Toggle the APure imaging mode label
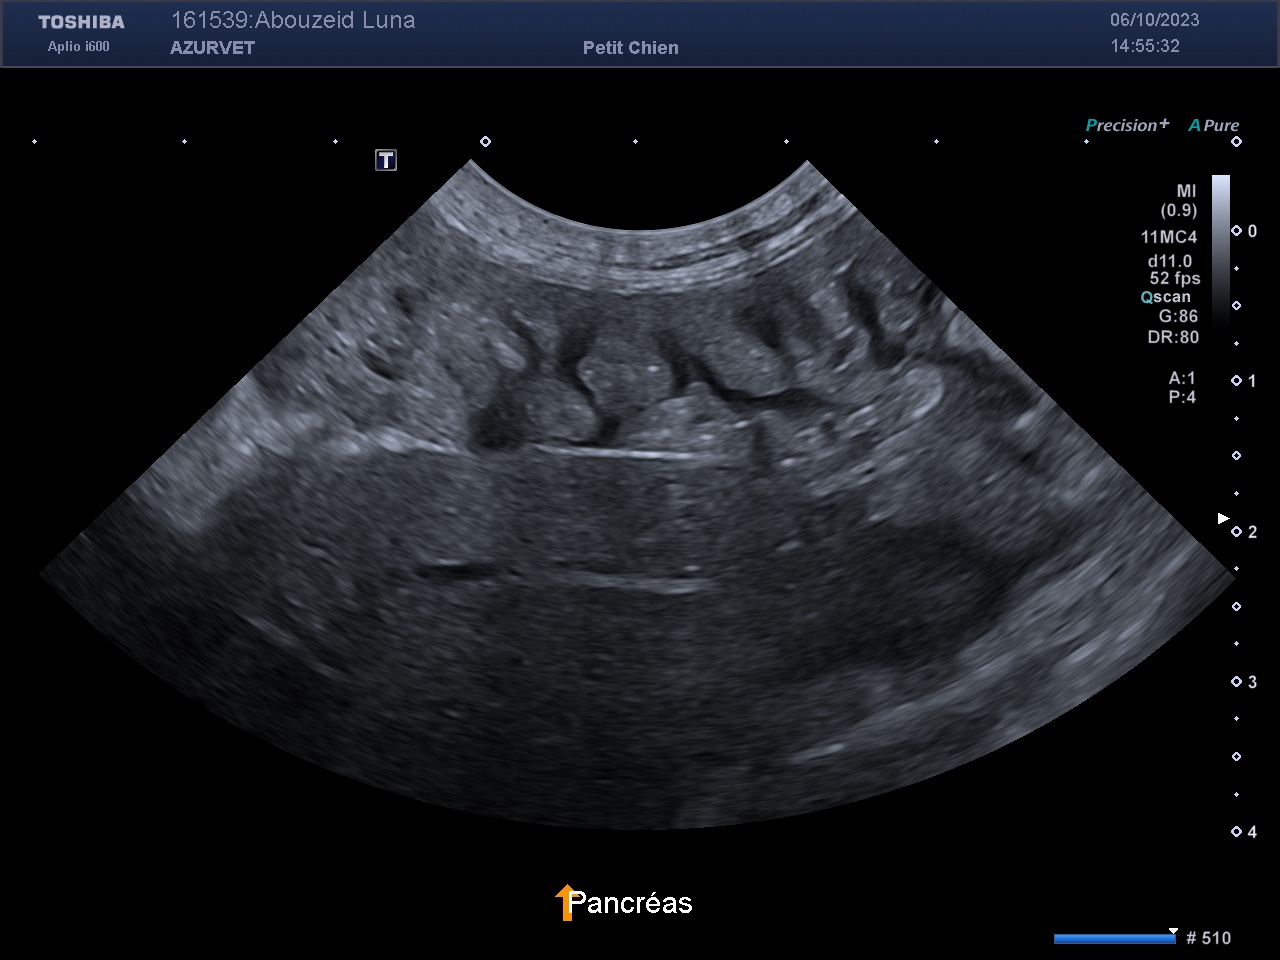The height and width of the screenshot is (960, 1280). 1214,125
